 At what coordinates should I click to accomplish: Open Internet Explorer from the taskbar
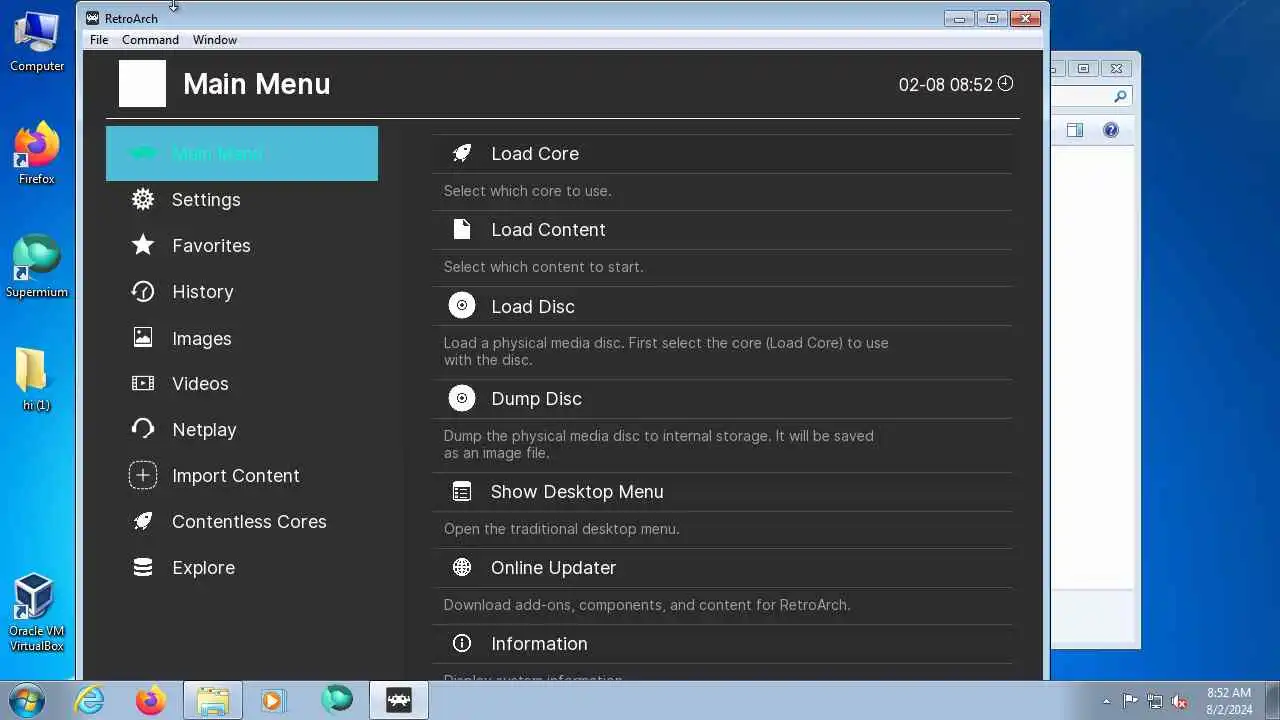click(90, 700)
